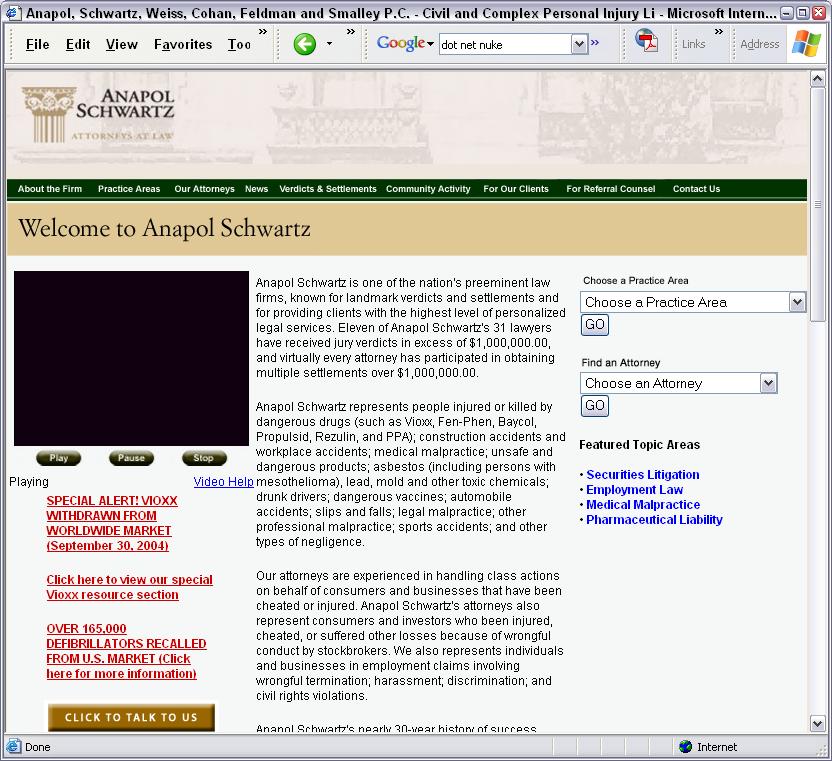Click the Stop video button
The width and height of the screenshot is (832, 761).
point(204,458)
